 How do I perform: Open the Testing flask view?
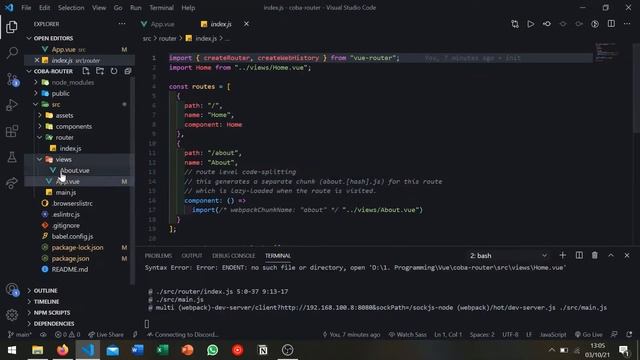click(12, 157)
